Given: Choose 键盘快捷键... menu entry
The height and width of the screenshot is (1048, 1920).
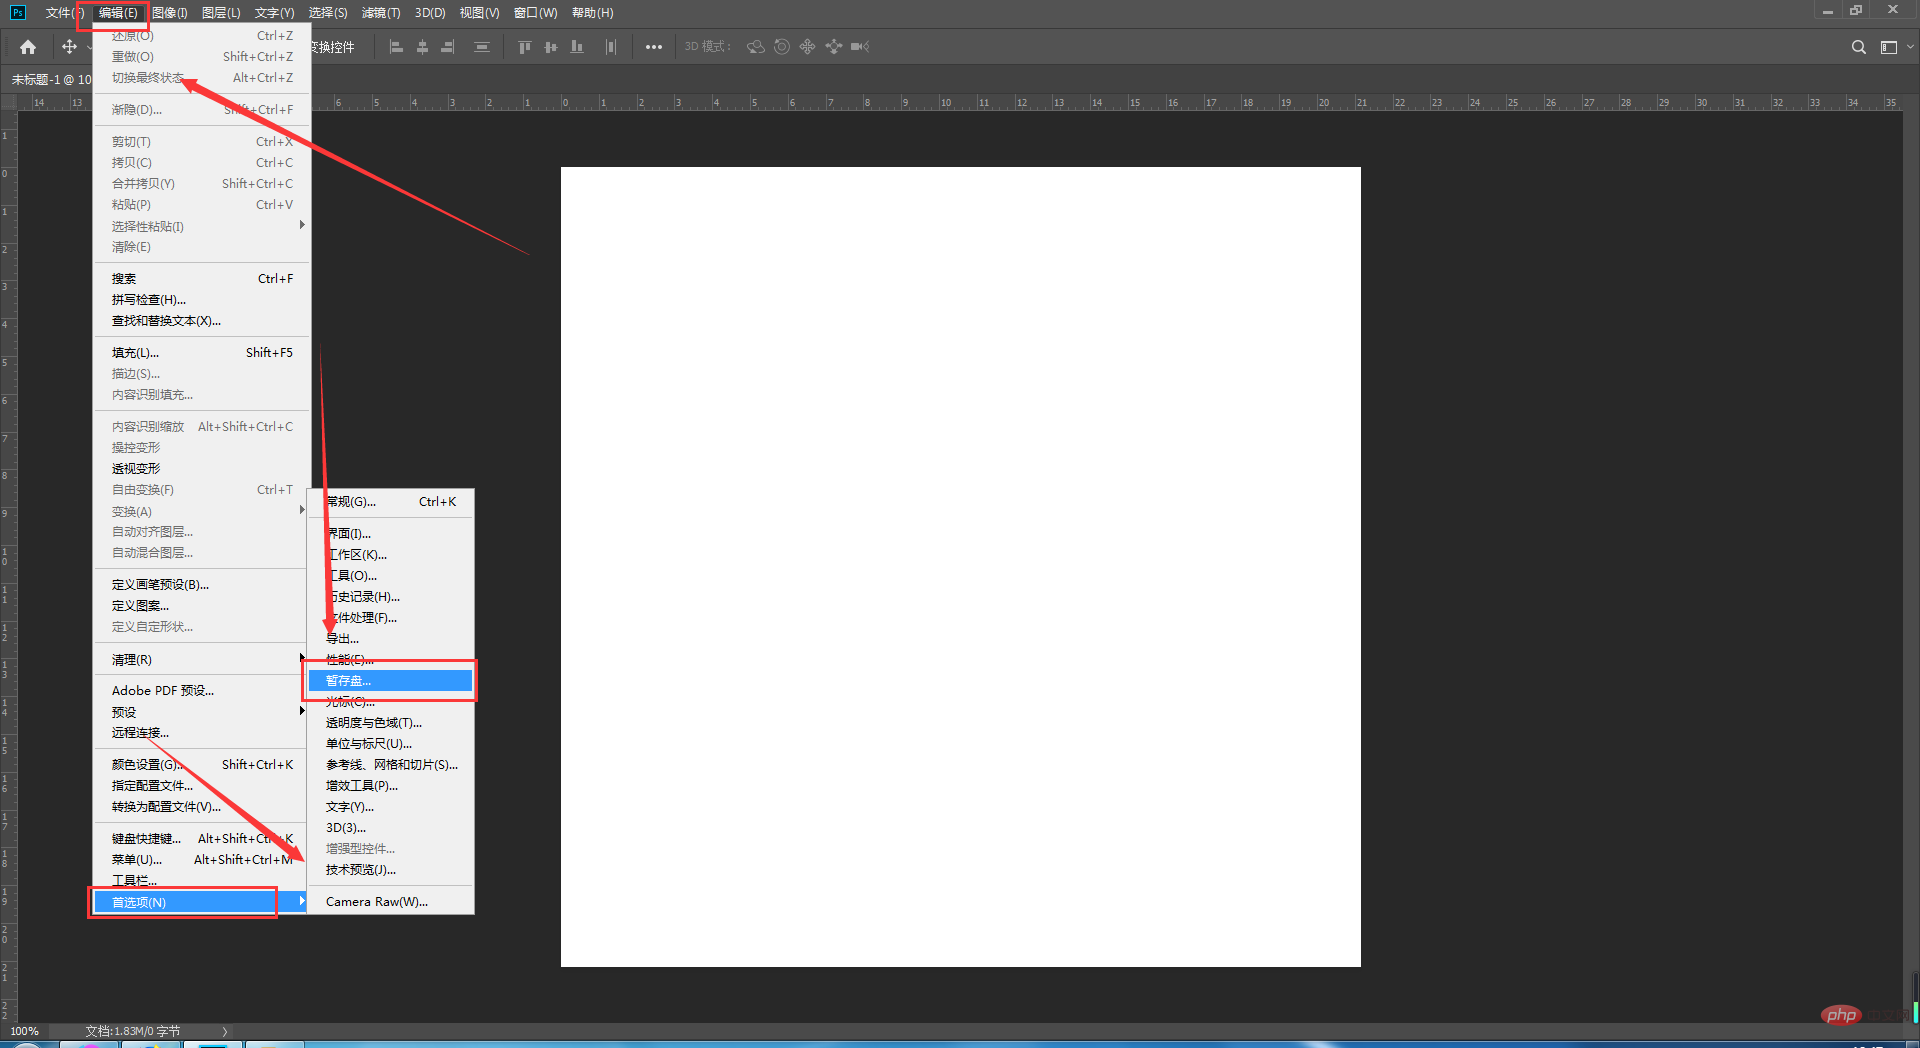Looking at the screenshot, I should coord(202,839).
